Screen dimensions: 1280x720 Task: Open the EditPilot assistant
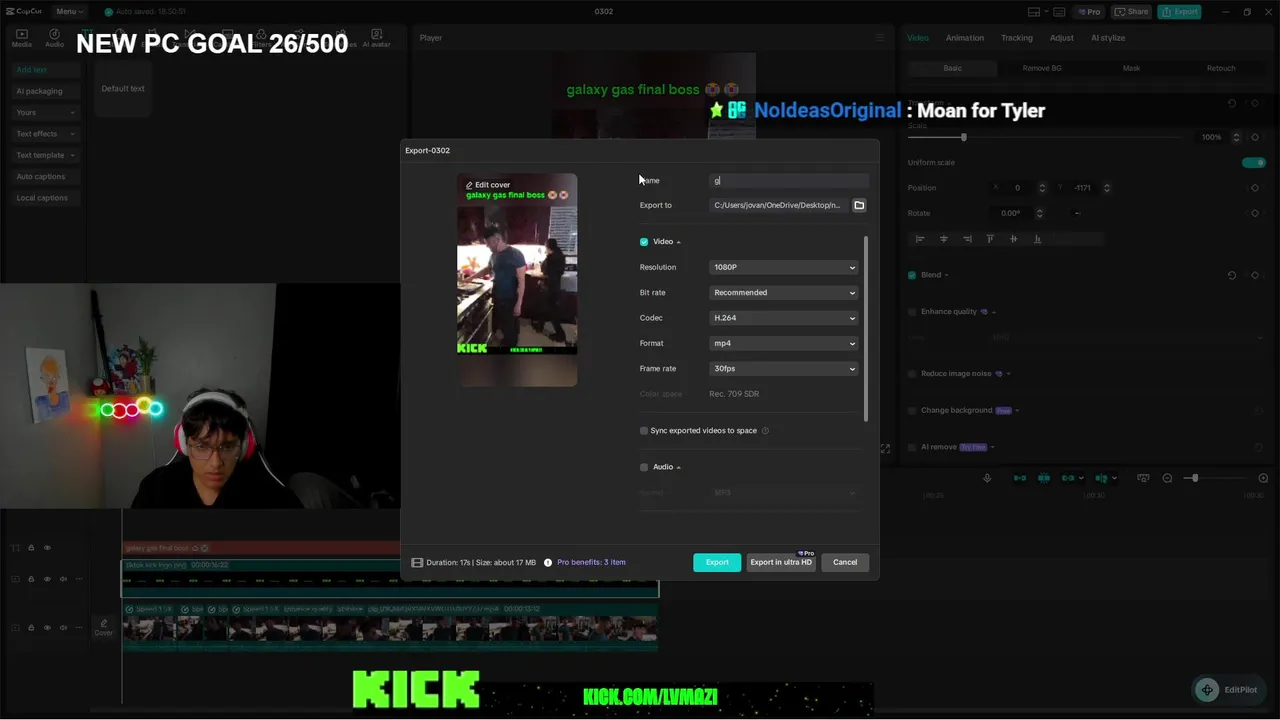(x=1229, y=690)
